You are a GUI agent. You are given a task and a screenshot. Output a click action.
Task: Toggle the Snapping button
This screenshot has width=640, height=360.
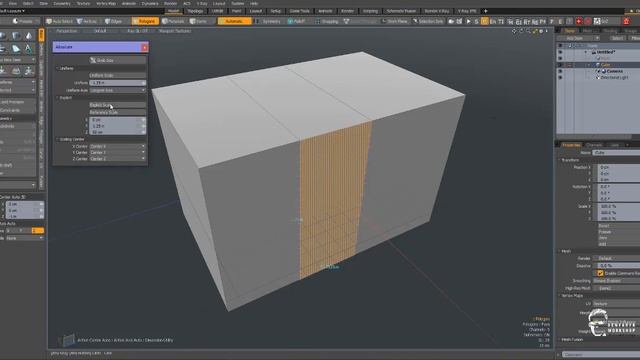tap(327, 21)
